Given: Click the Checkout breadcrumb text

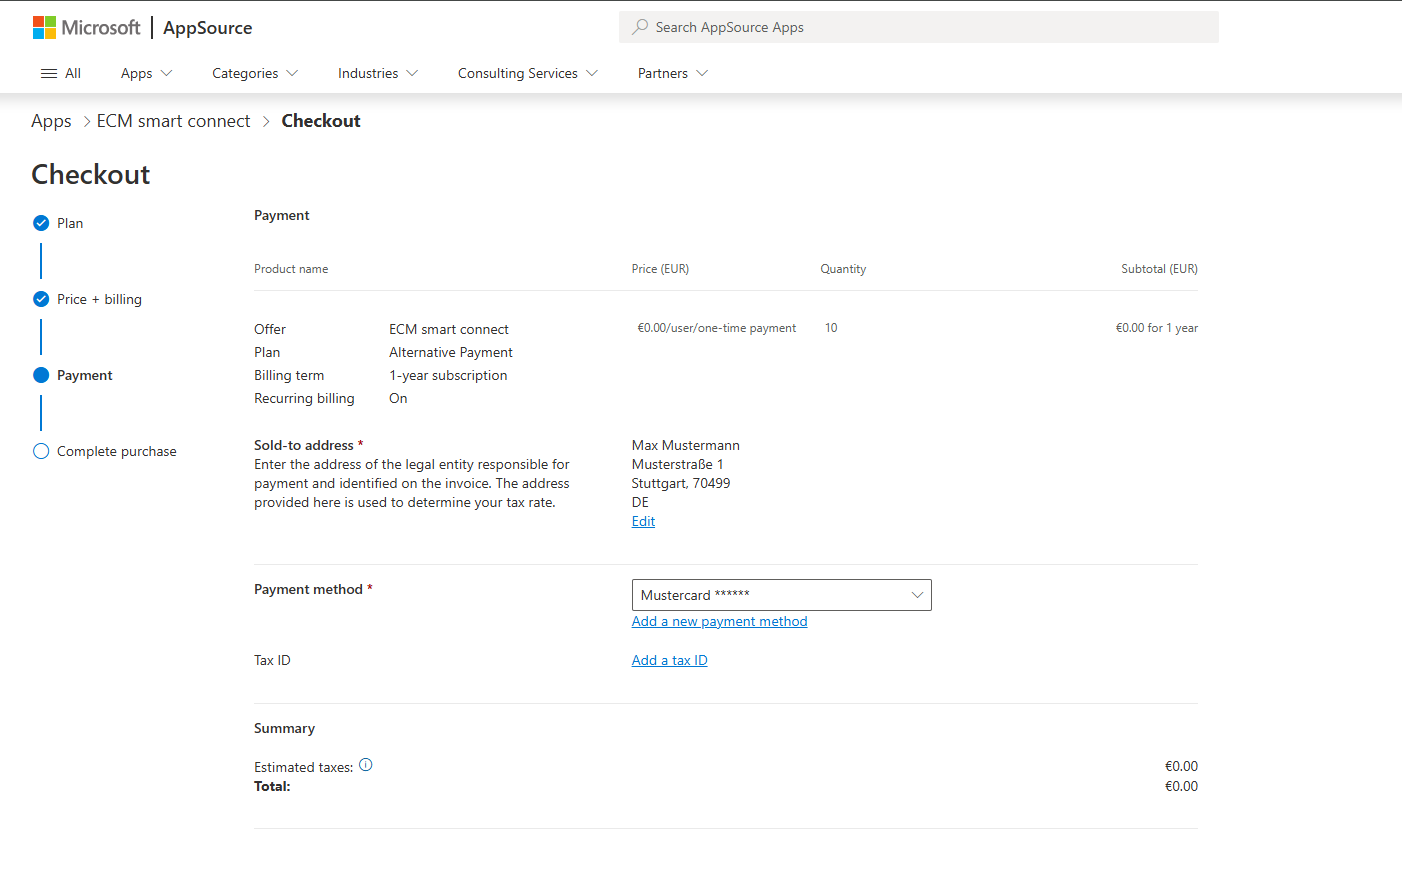Looking at the screenshot, I should point(321,121).
